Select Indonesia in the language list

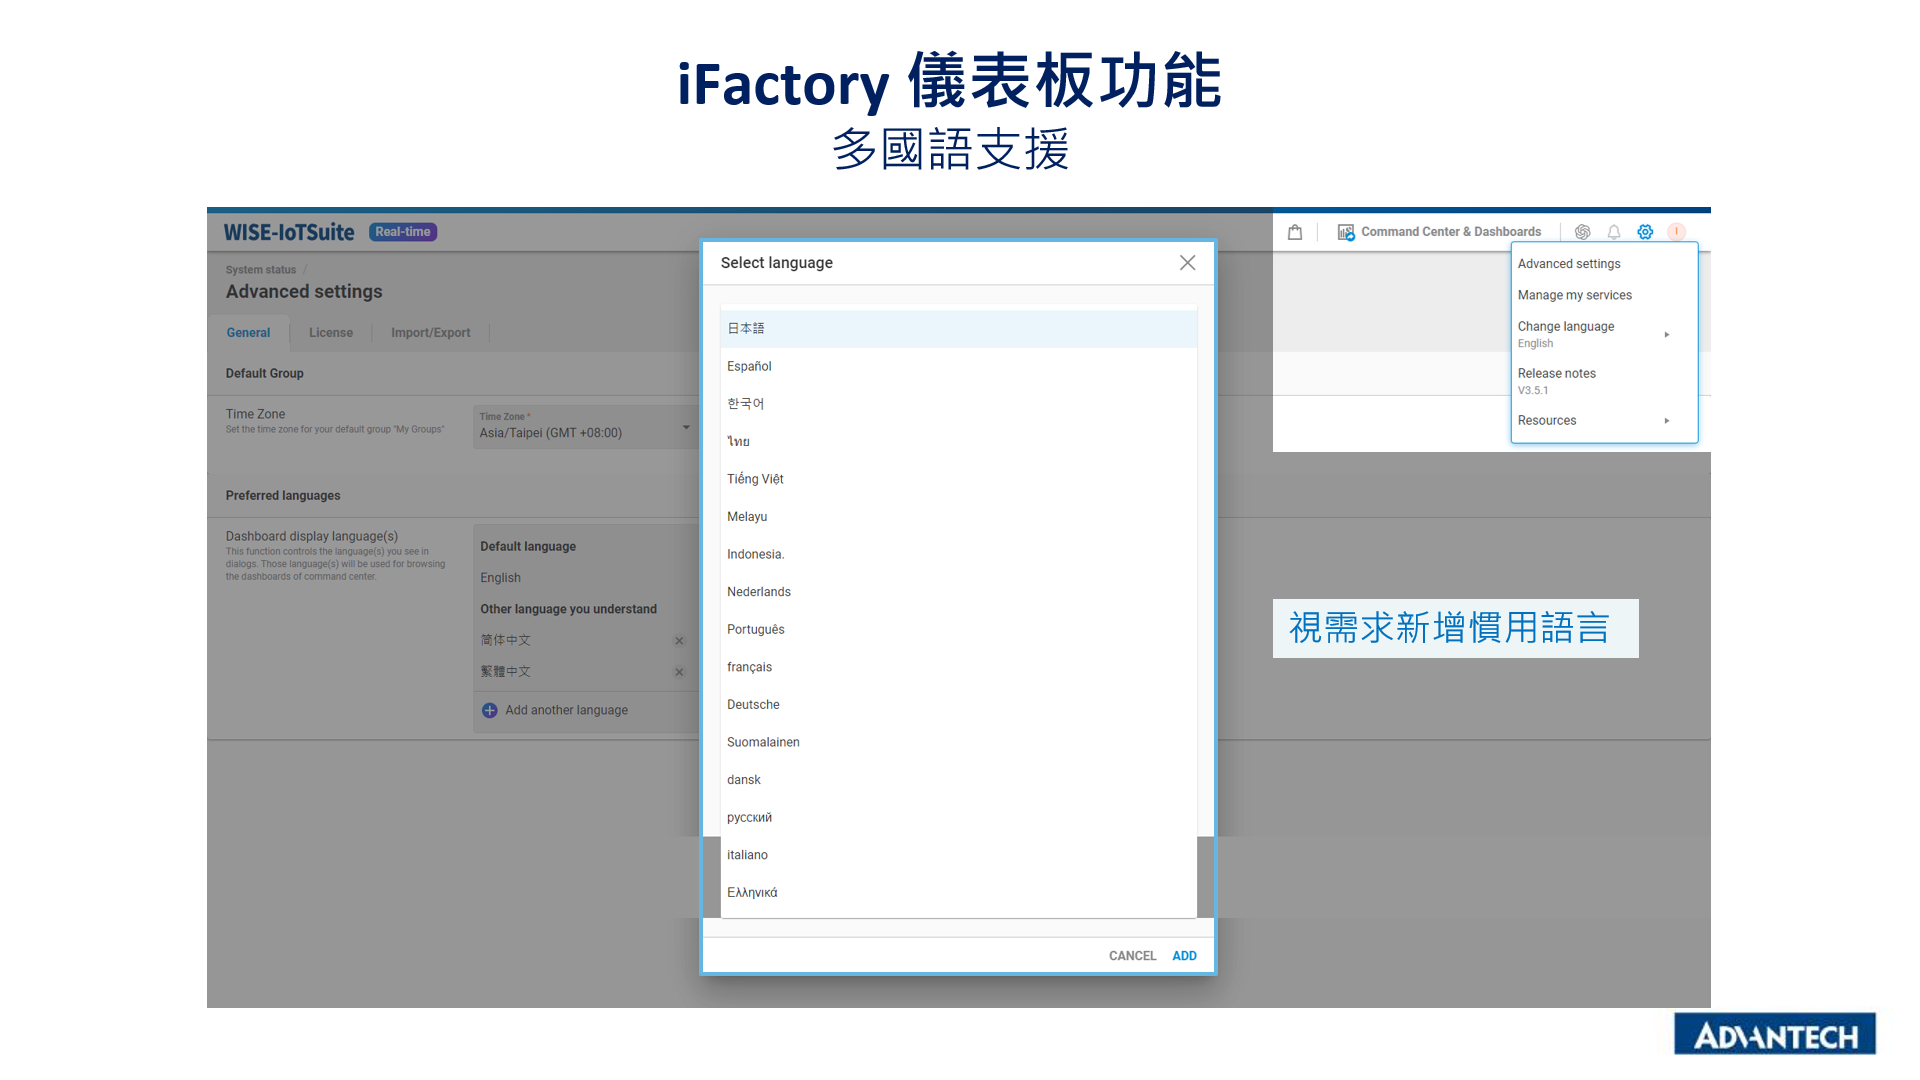[958, 555]
